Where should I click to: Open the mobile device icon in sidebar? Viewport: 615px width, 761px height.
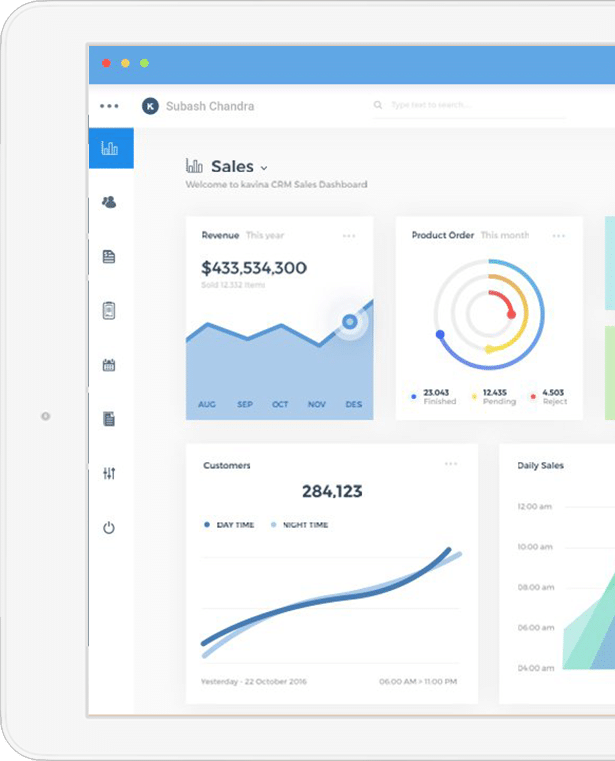tap(109, 311)
